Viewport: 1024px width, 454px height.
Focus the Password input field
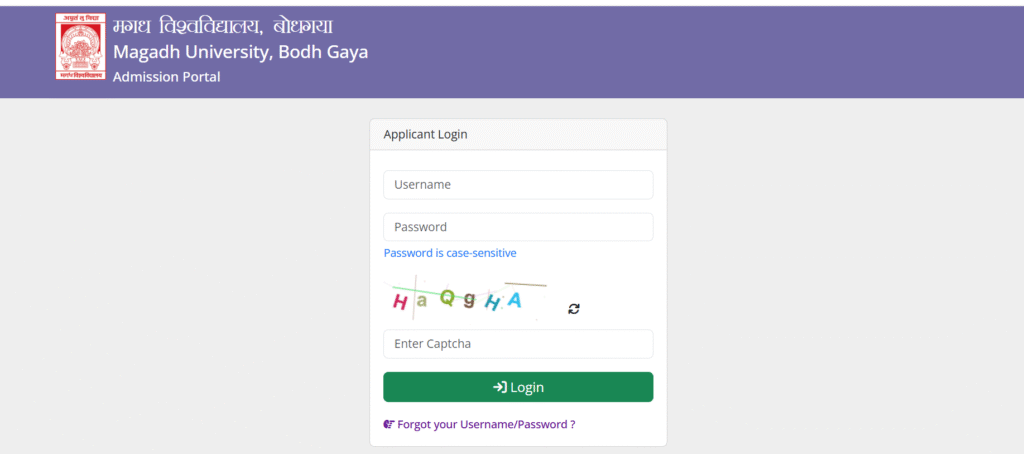[x=518, y=227]
